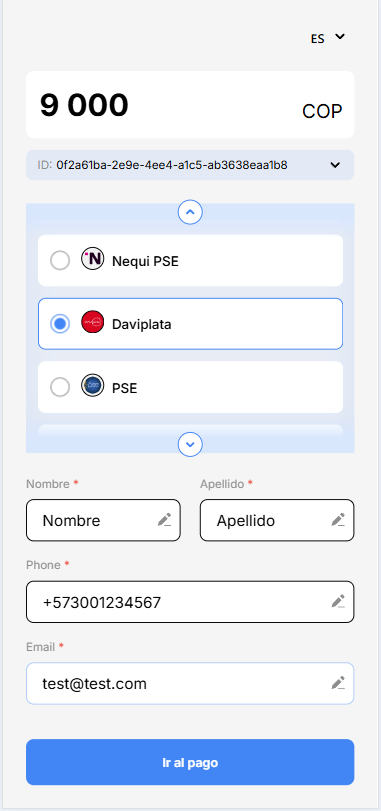This screenshot has height=811, width=381.
Task: Select the Daviplata radio button
Action: coord(60,324)
